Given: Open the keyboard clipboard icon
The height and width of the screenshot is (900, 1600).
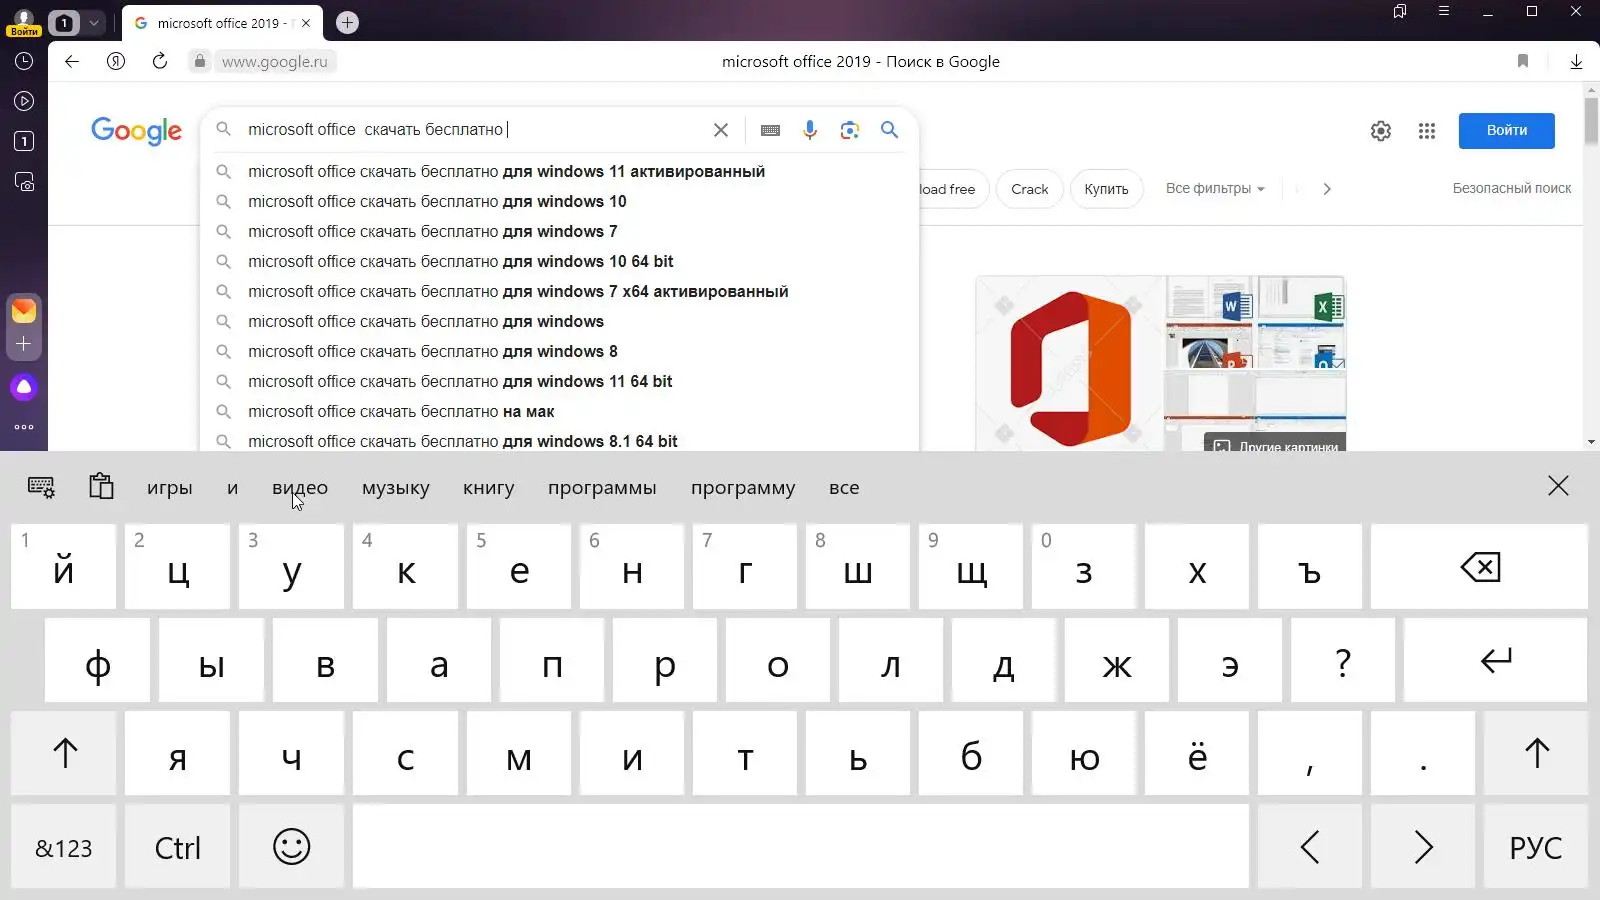Looking at the screenshot, I should point(101,486).
